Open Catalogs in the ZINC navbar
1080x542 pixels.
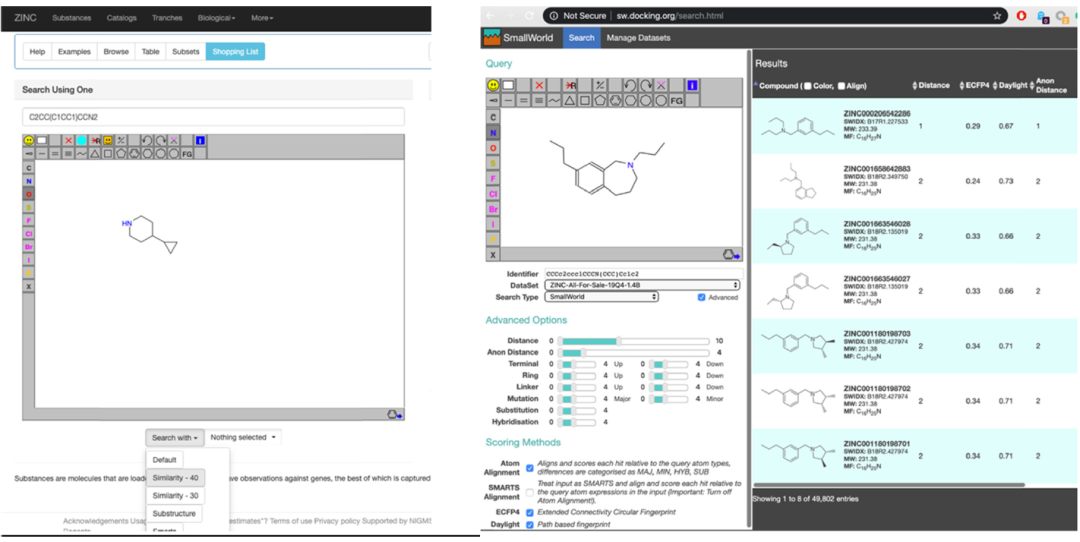(121, 18)
